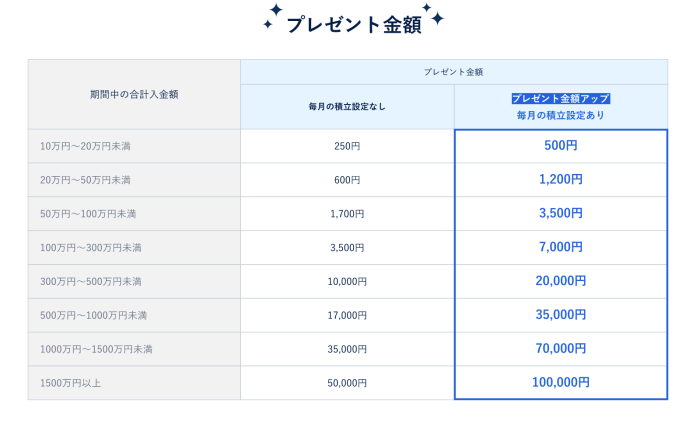The image size is (700, 424).
Task: Click the 毎月の積立設定なし column header
Action: pyautogui.click(x=347, y=107)
